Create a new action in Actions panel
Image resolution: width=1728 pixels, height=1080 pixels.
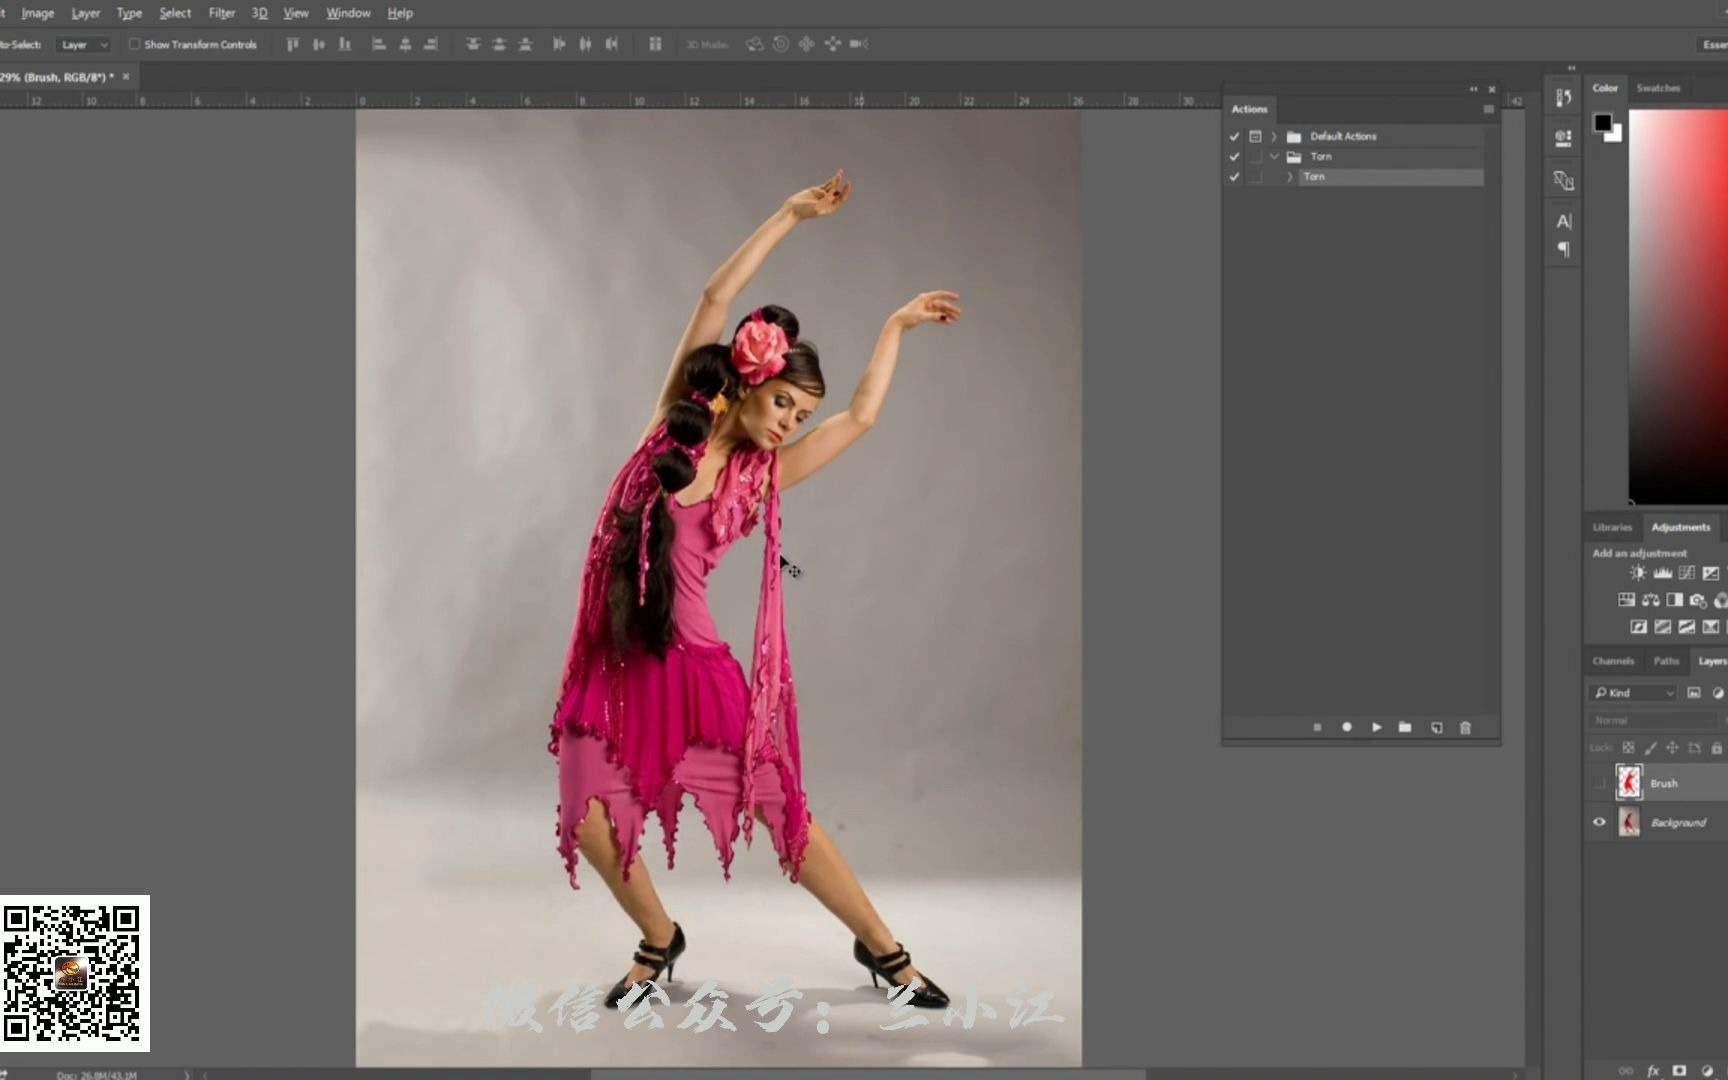click(1436, 728)
